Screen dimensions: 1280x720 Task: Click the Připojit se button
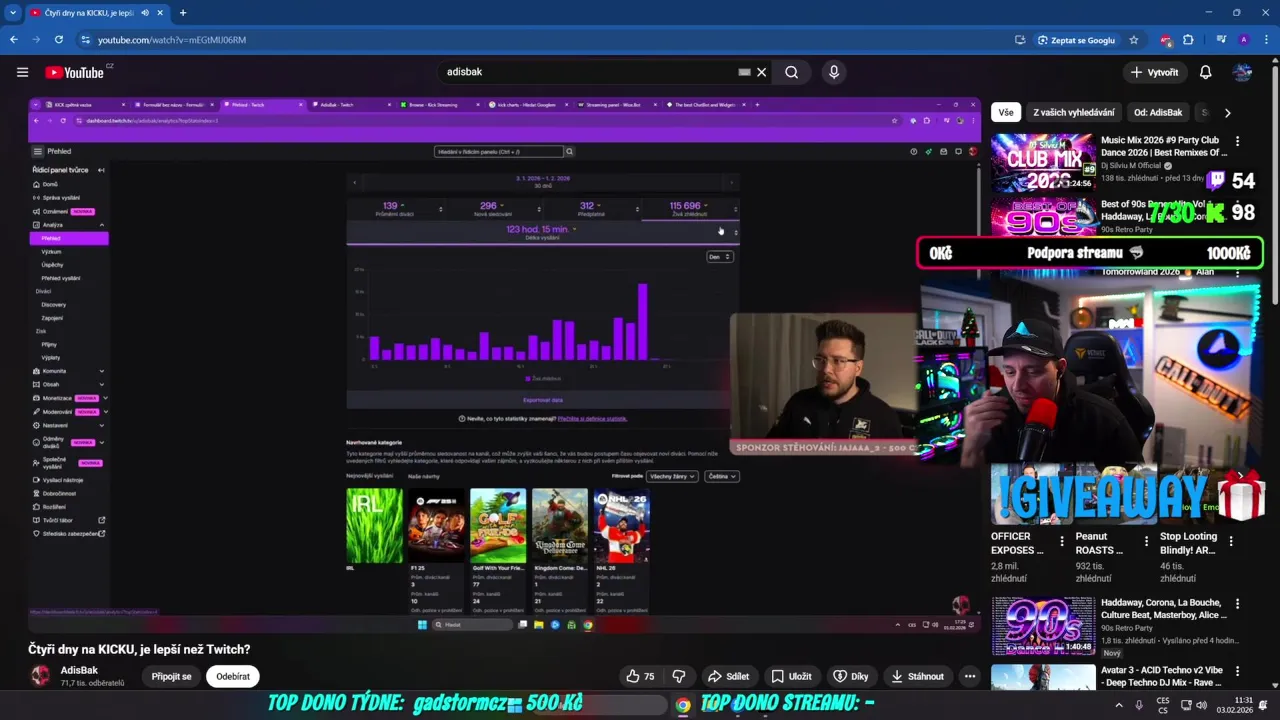[x=171, y=676]
